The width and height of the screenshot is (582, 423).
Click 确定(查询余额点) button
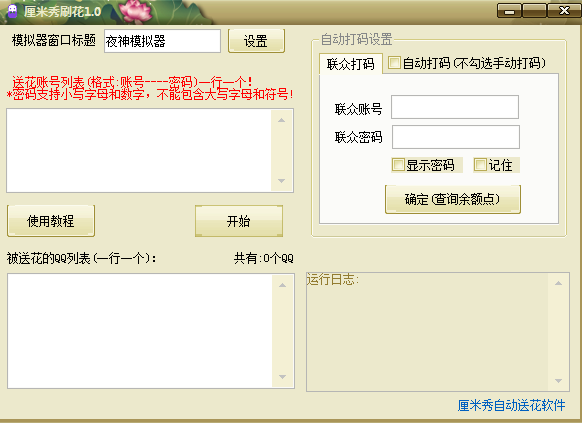tap(453, 199)
